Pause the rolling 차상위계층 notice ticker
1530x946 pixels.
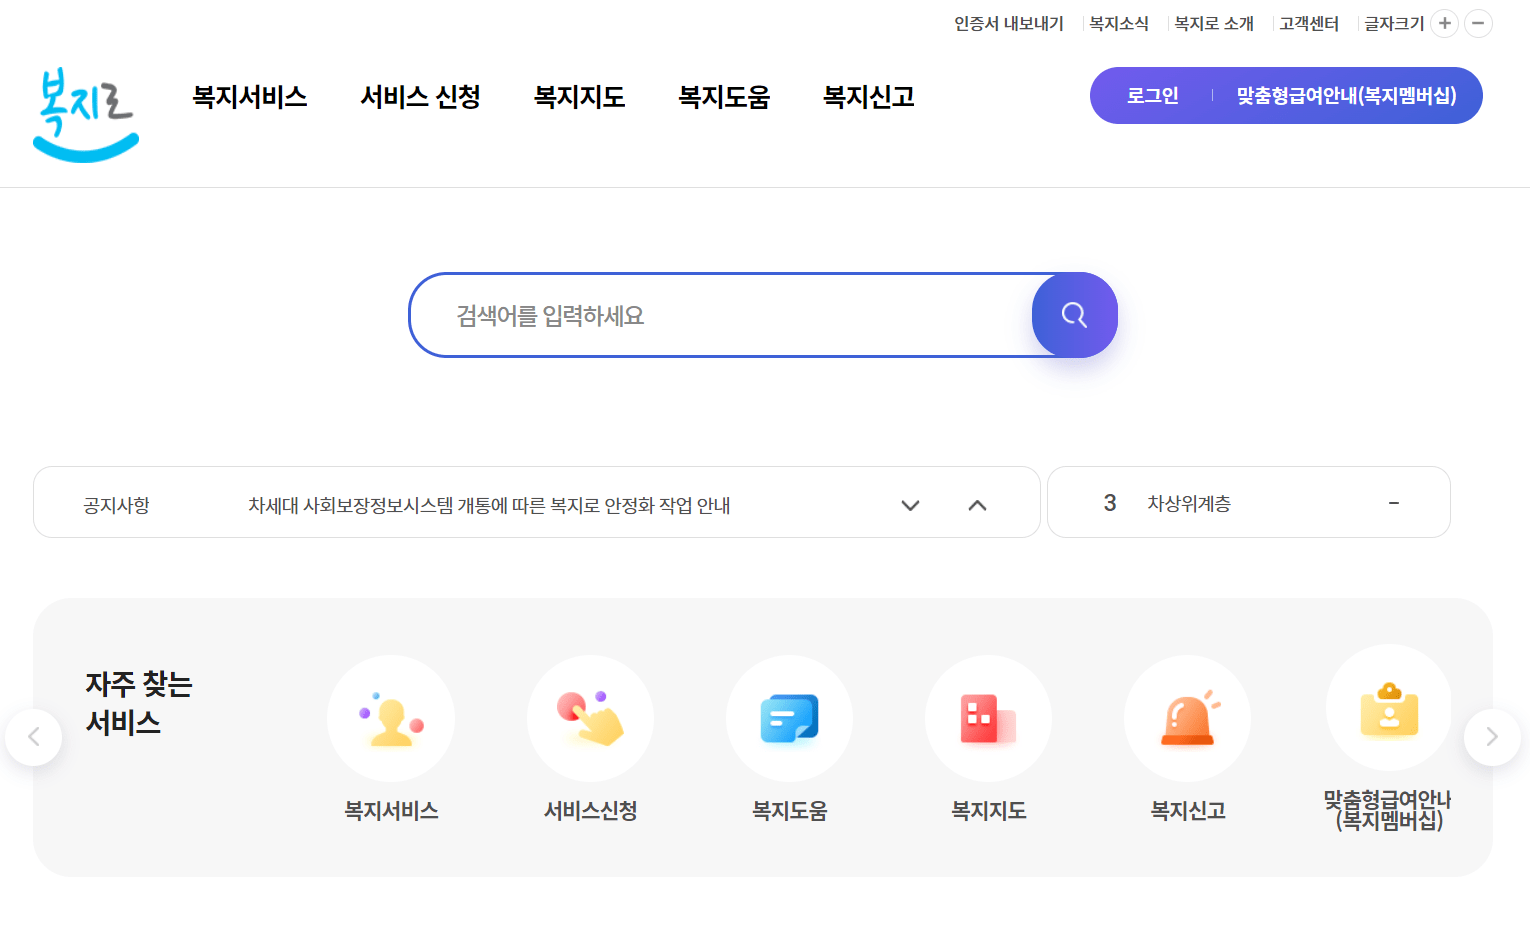click(x=1394, y=503)
